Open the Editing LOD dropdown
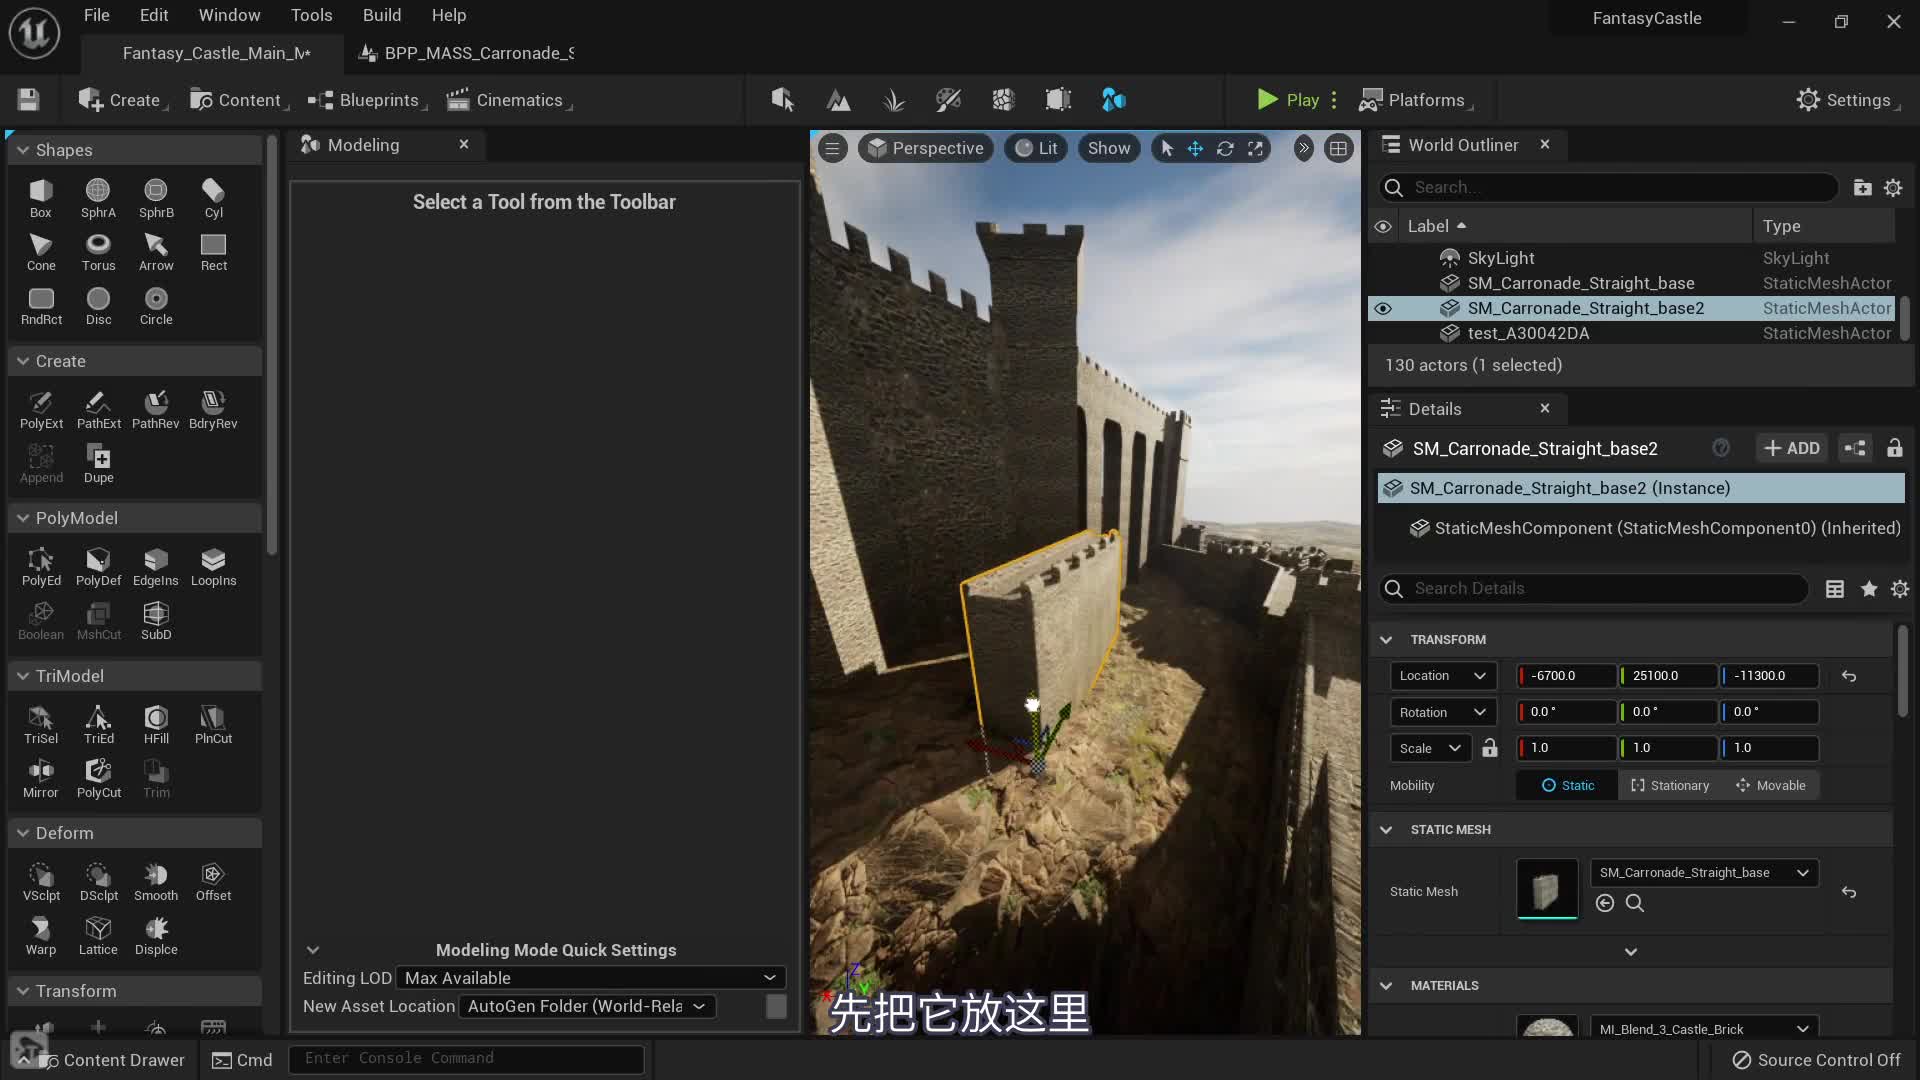This screenshot has height=1080, width=1920. coord(590,978)
